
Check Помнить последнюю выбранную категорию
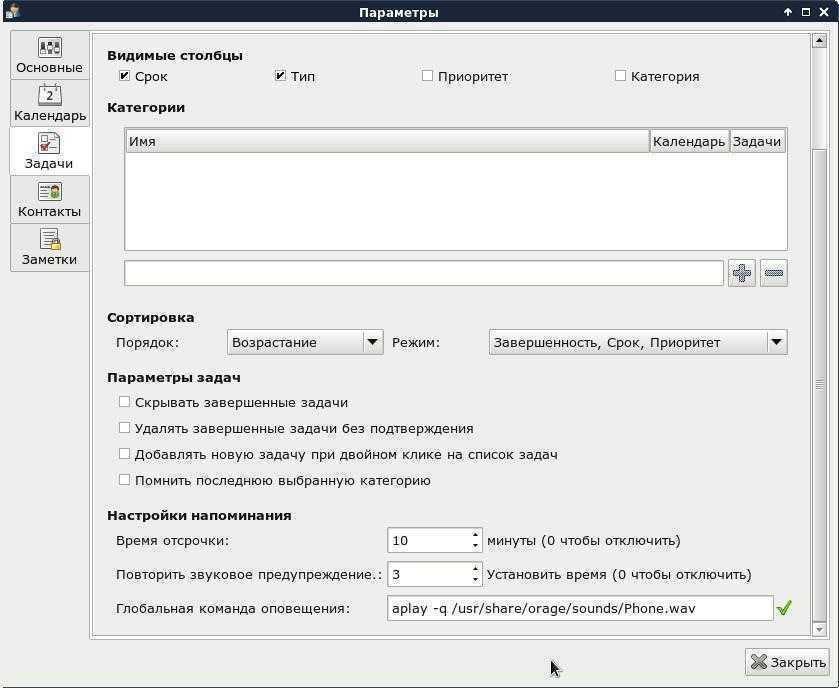coord(124,480)
